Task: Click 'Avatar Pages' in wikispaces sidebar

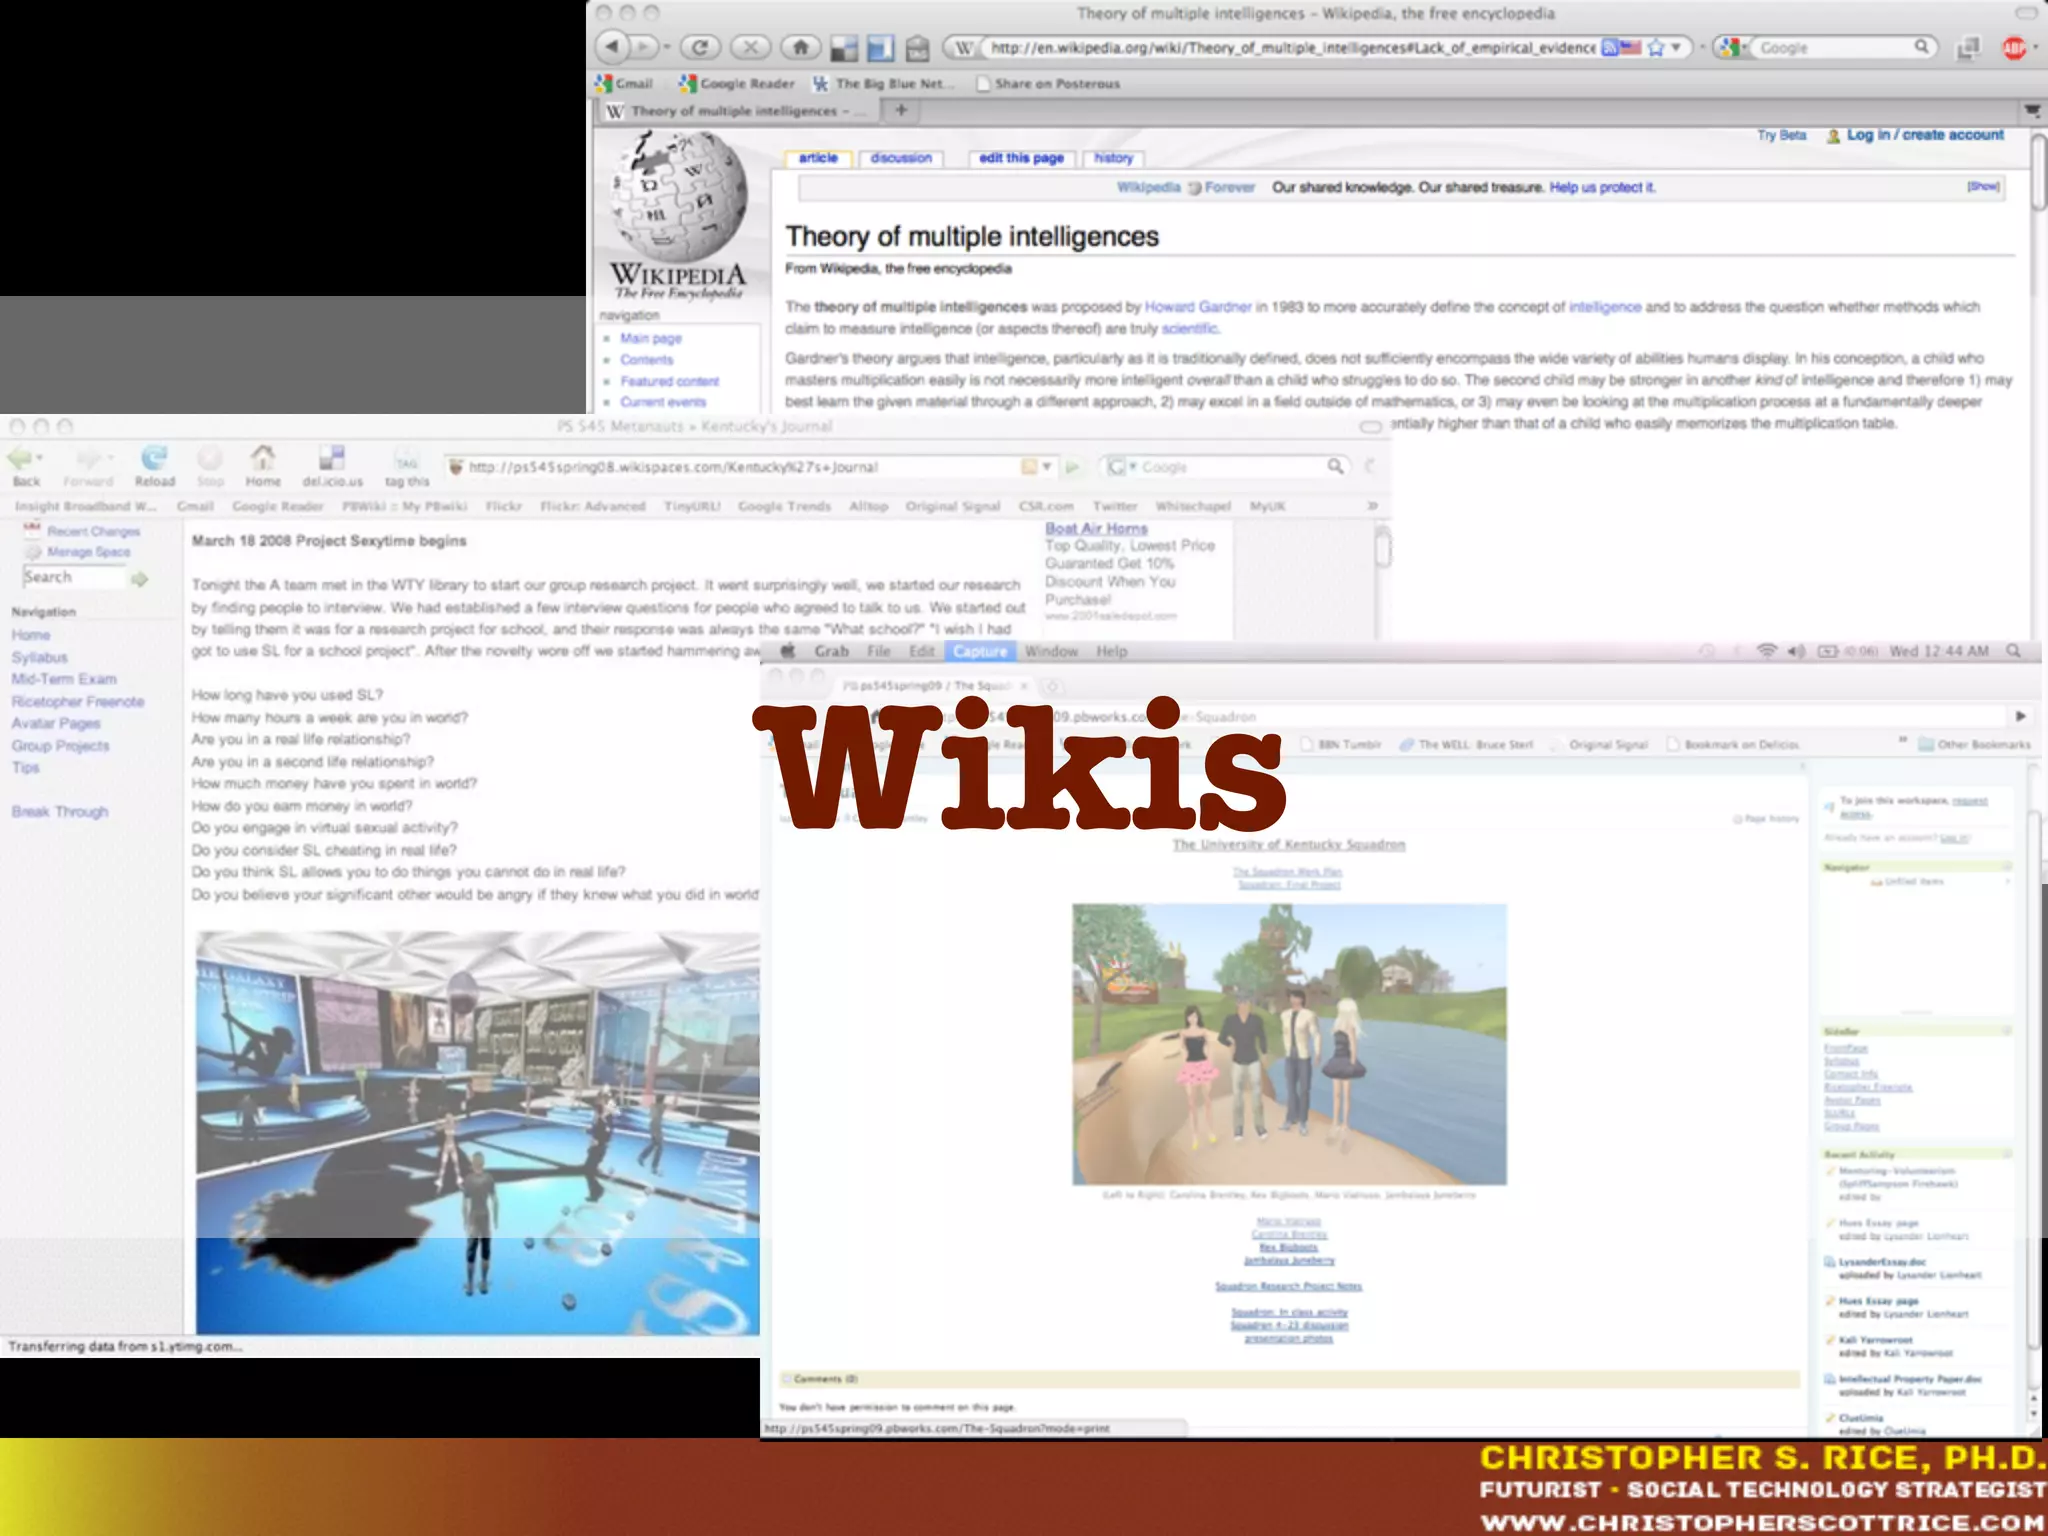Action: [56, 723]
